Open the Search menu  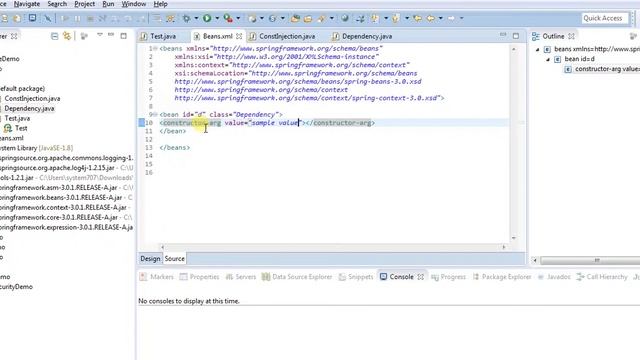(x=57, y=4)
